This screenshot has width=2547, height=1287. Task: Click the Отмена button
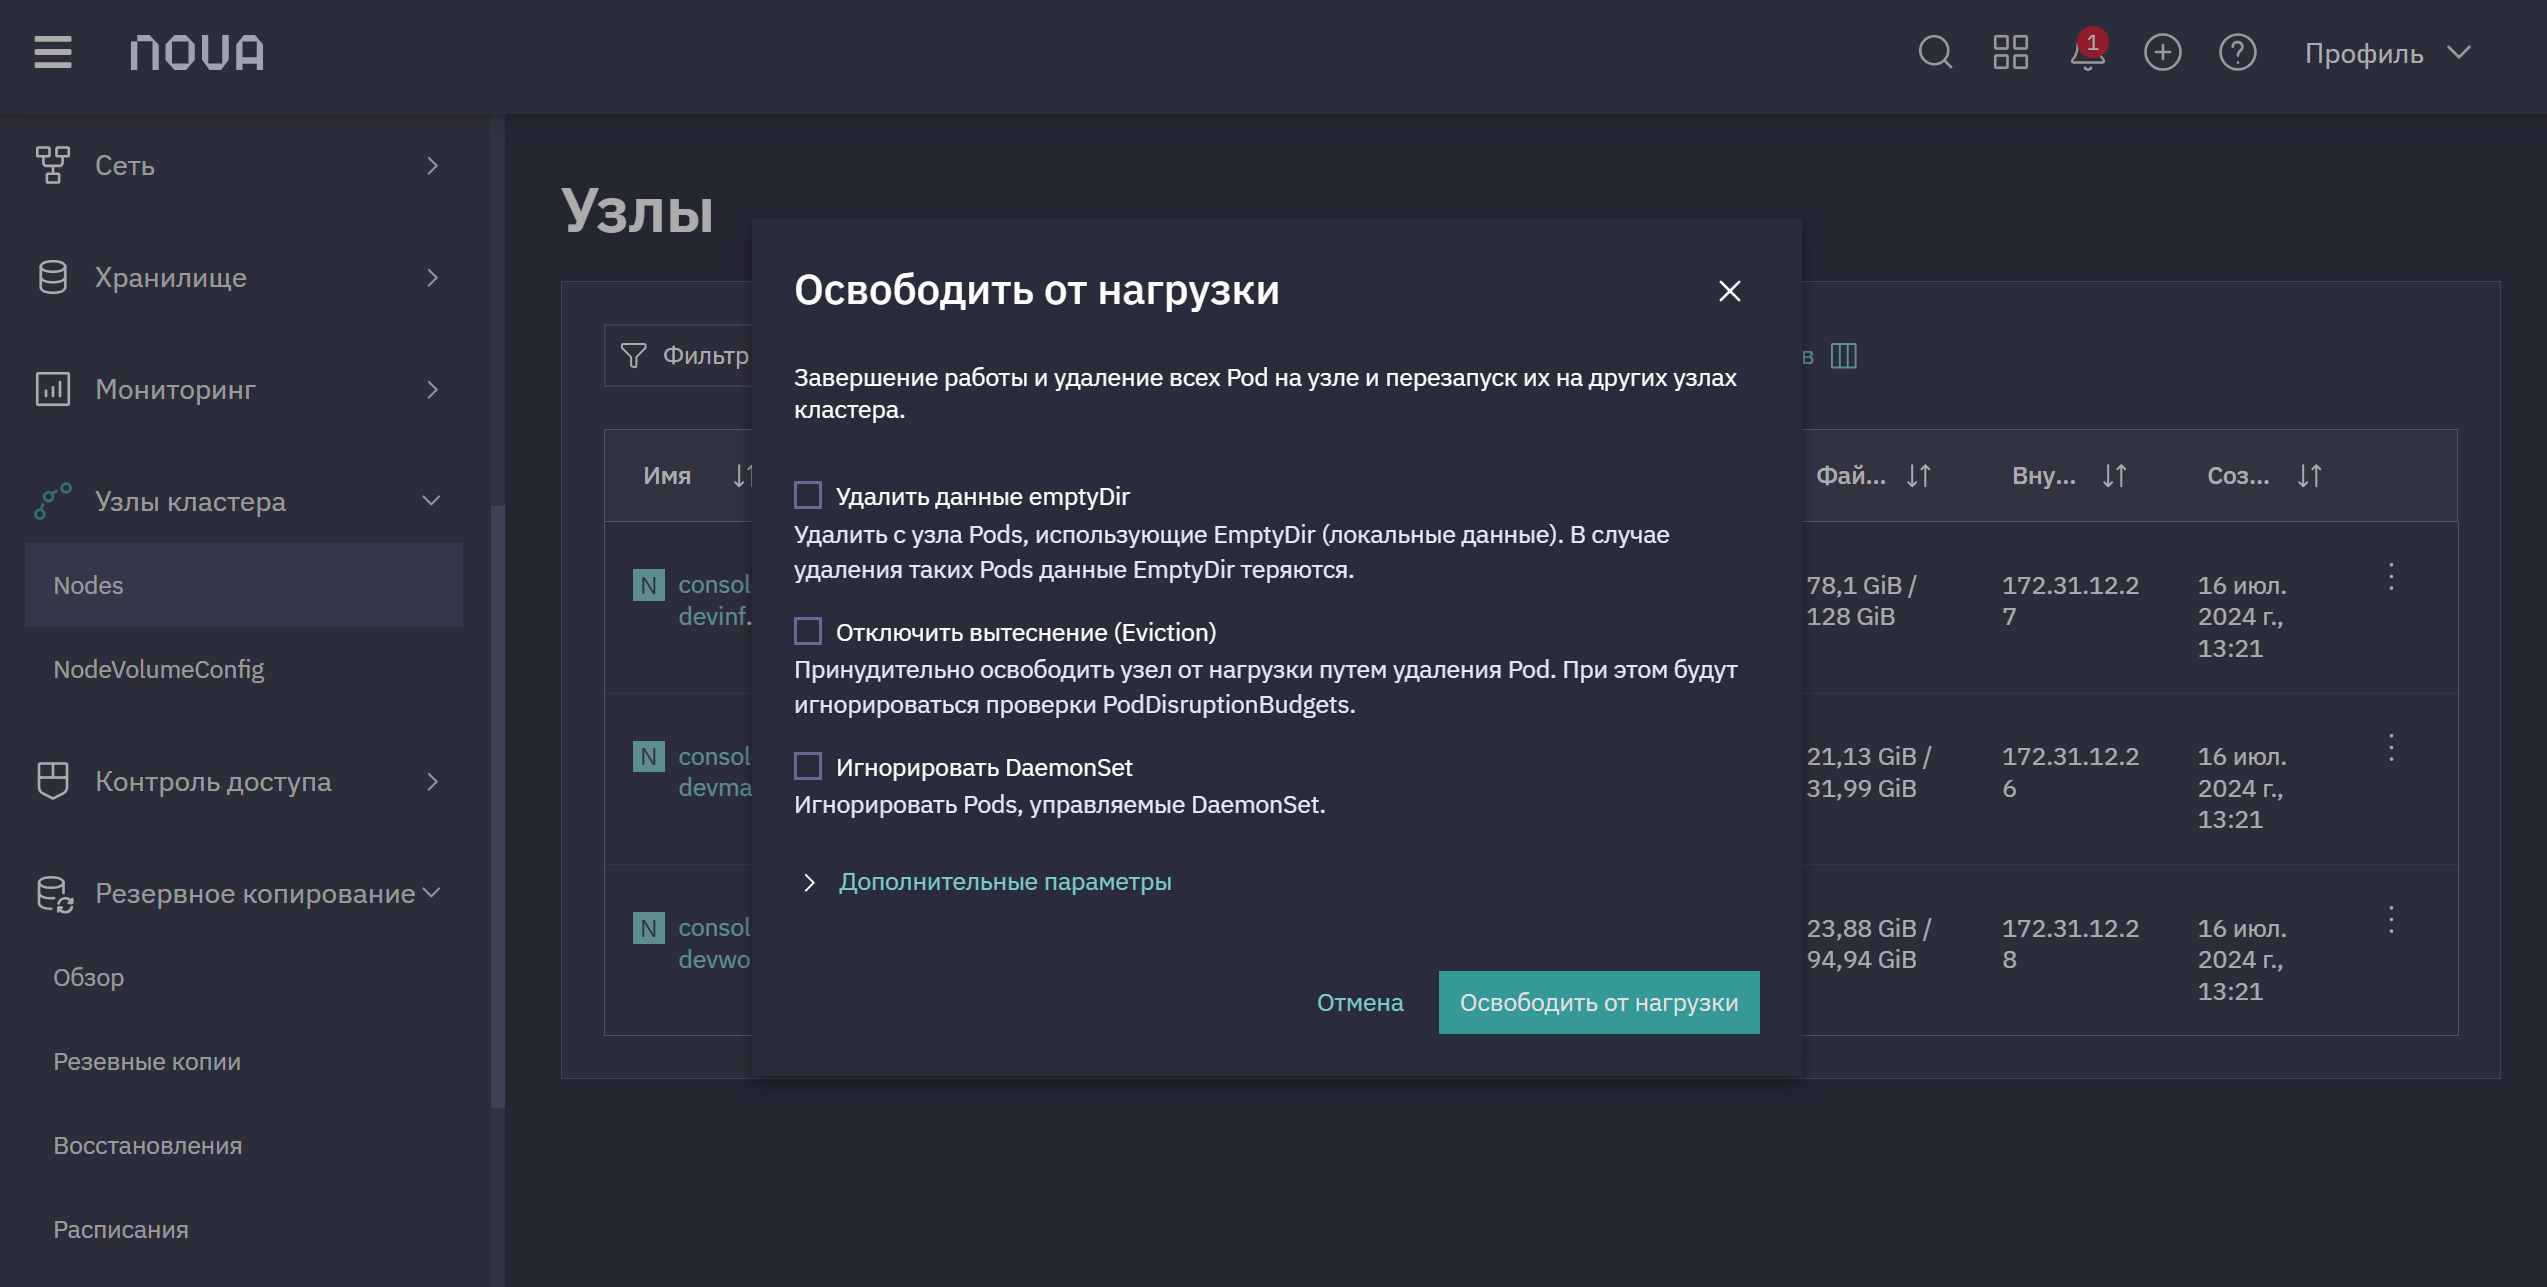point(1360,1002)
